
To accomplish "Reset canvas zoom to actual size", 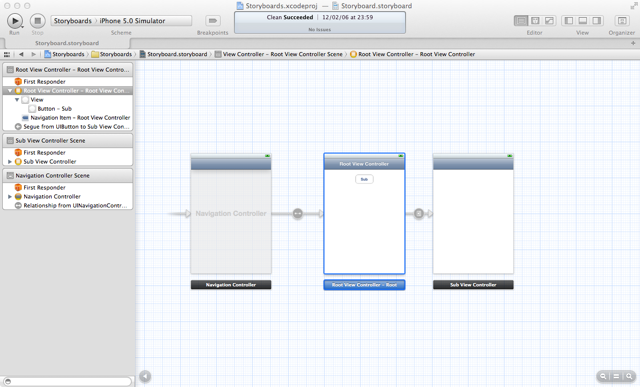I will (x=616, y=376).
